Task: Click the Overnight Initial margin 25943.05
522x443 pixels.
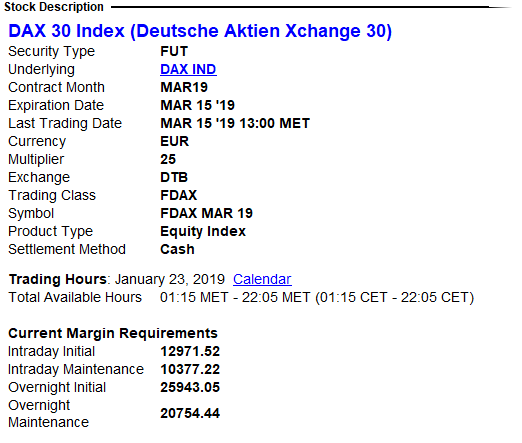Action: coord(190,387)
